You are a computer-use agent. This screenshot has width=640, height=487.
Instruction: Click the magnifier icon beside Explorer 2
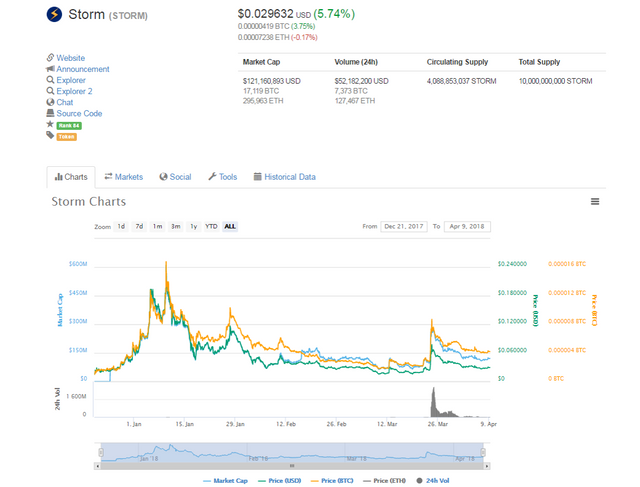(x=50, y=91)
